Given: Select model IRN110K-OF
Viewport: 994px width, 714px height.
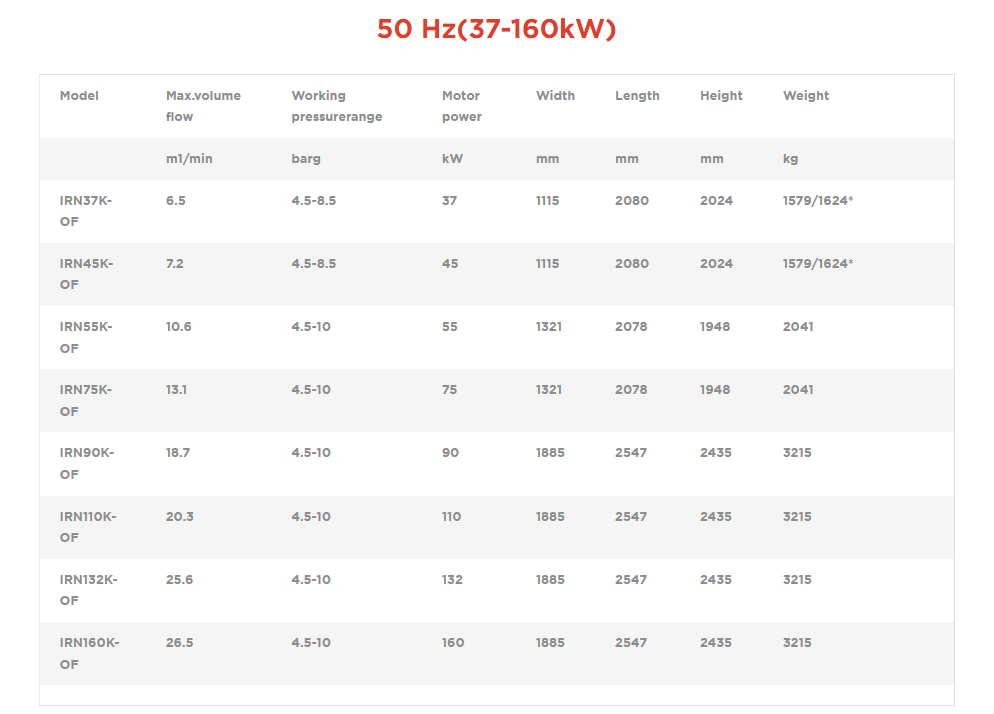Looking at the screenshot, I should (x=88, y=527).
